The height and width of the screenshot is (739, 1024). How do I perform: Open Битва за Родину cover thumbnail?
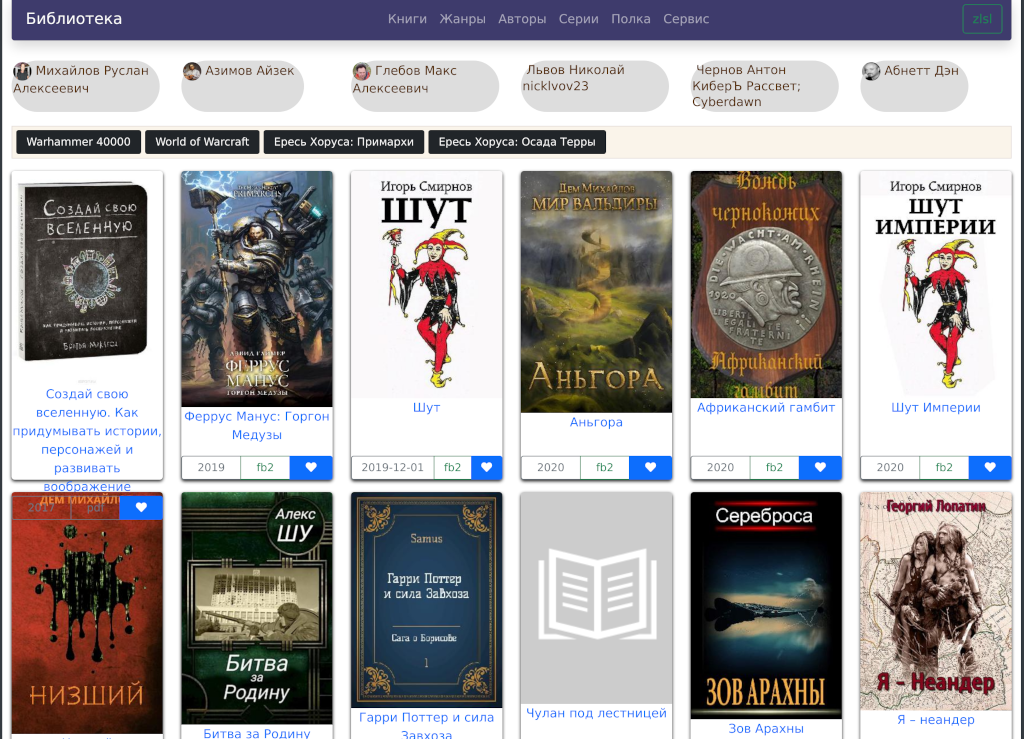point(257,608)
